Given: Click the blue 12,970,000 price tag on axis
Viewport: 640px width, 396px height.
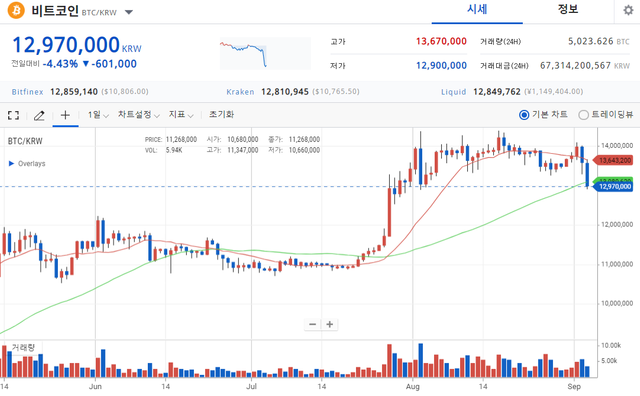Looking at the screenshot, I should click(613, 187).
